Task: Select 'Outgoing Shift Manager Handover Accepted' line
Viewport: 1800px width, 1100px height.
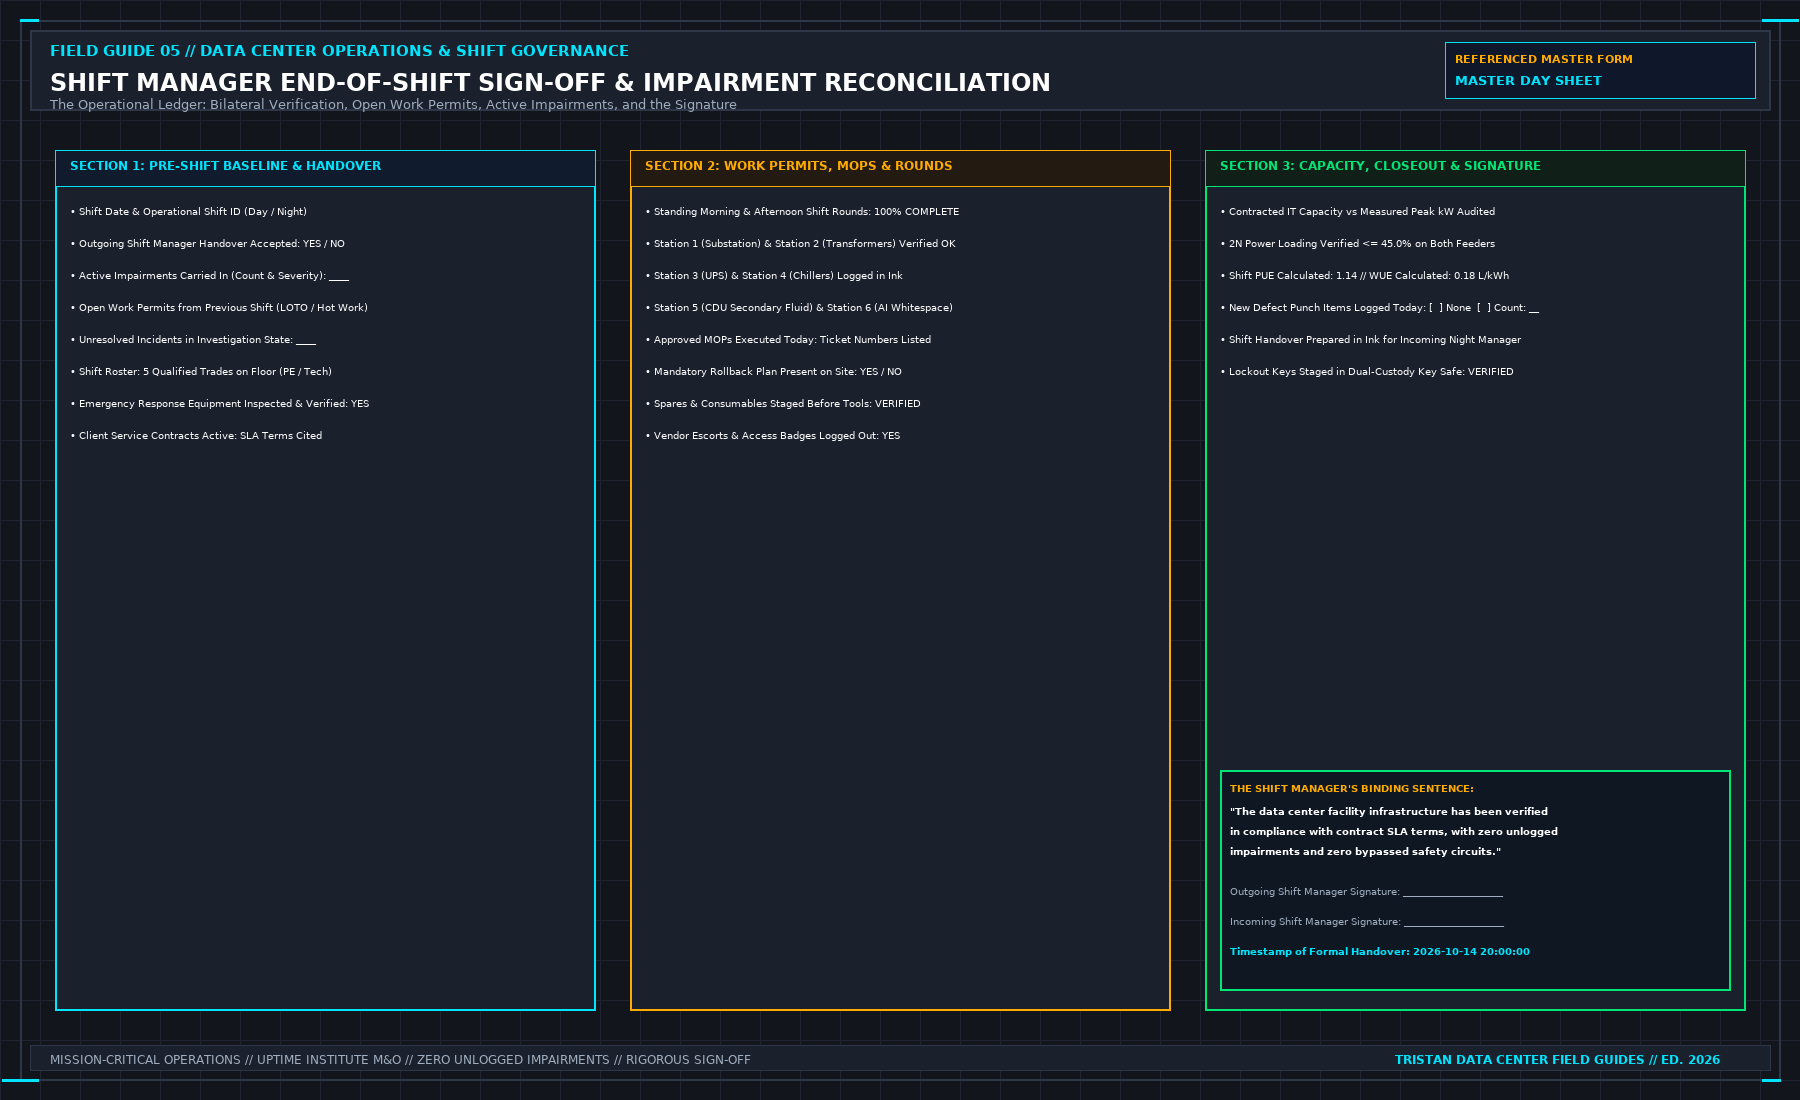Action: [x=208, y=244]
